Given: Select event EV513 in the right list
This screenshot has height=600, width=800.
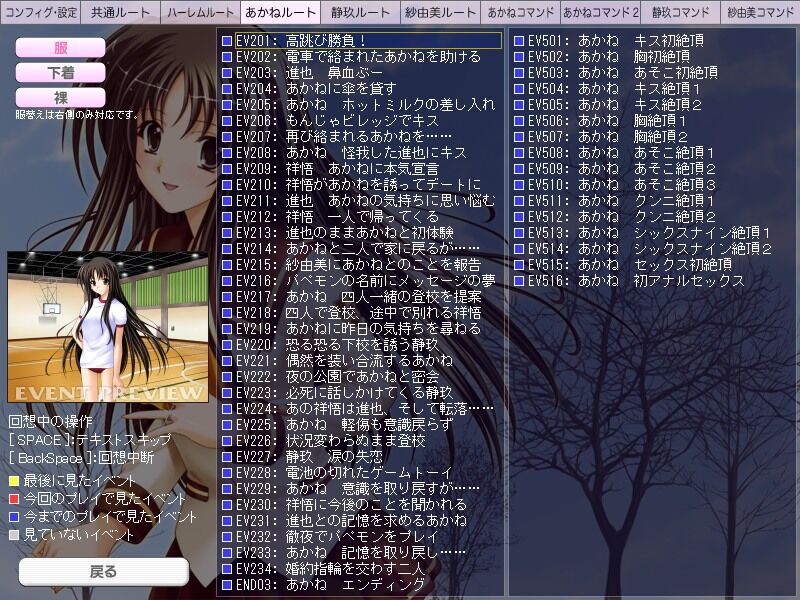Looking at the screenshot, I should [649, 233].
